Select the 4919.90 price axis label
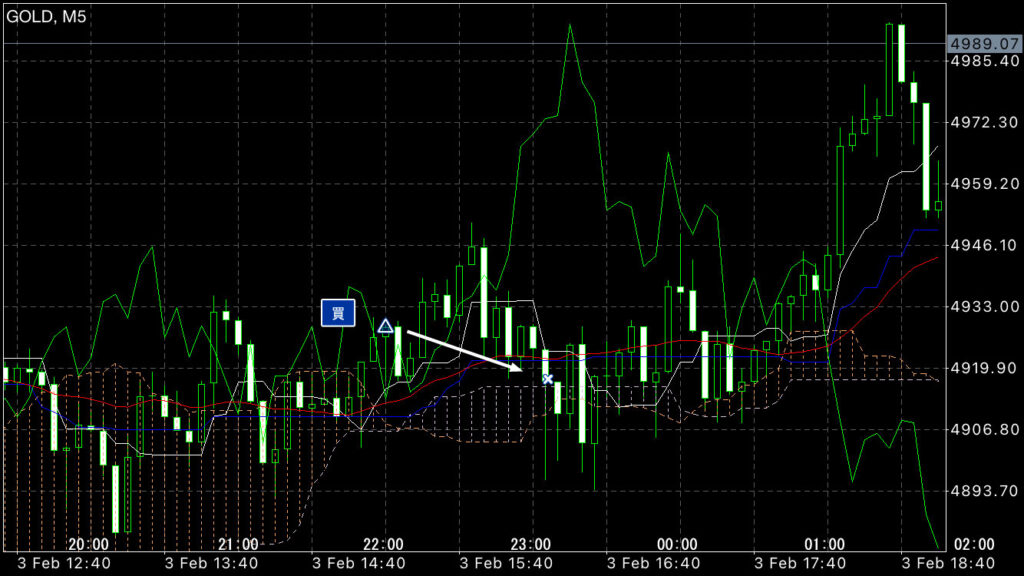This screenshot has width=1024, height=576. click(984, 368)
